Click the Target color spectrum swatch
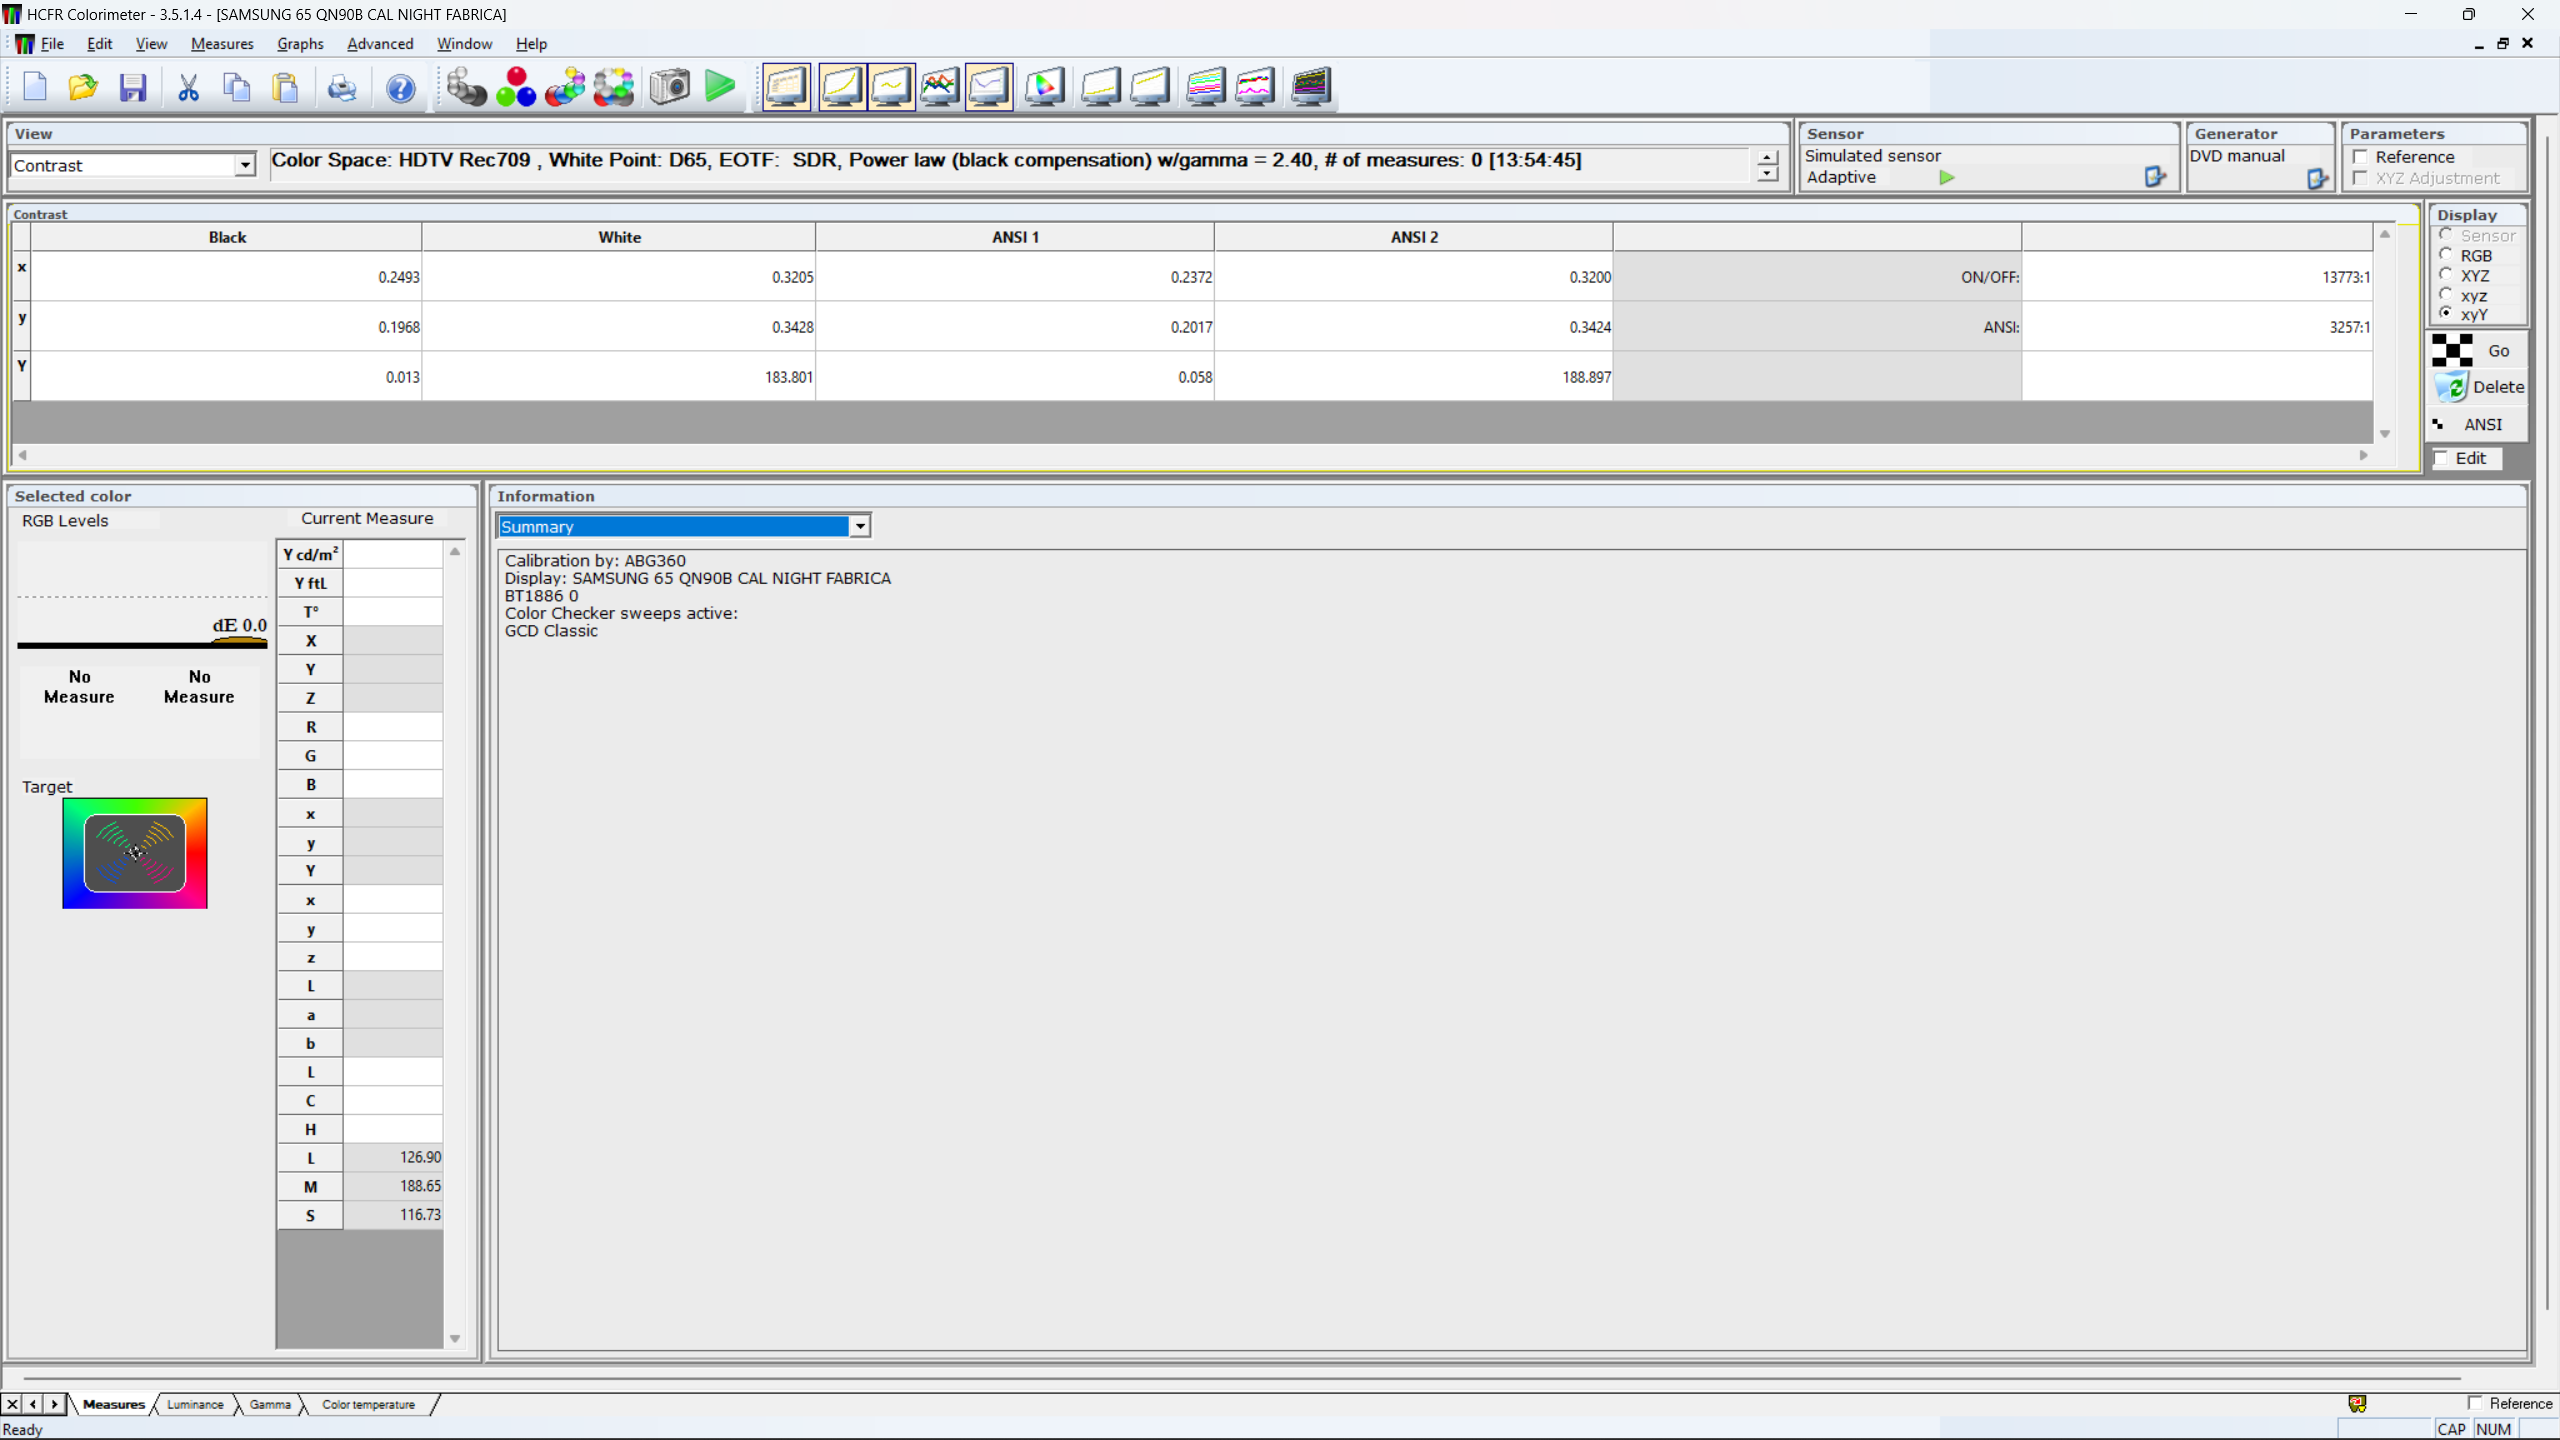The width and height of the screenshot is (2560, 1440). coord(135,853)
